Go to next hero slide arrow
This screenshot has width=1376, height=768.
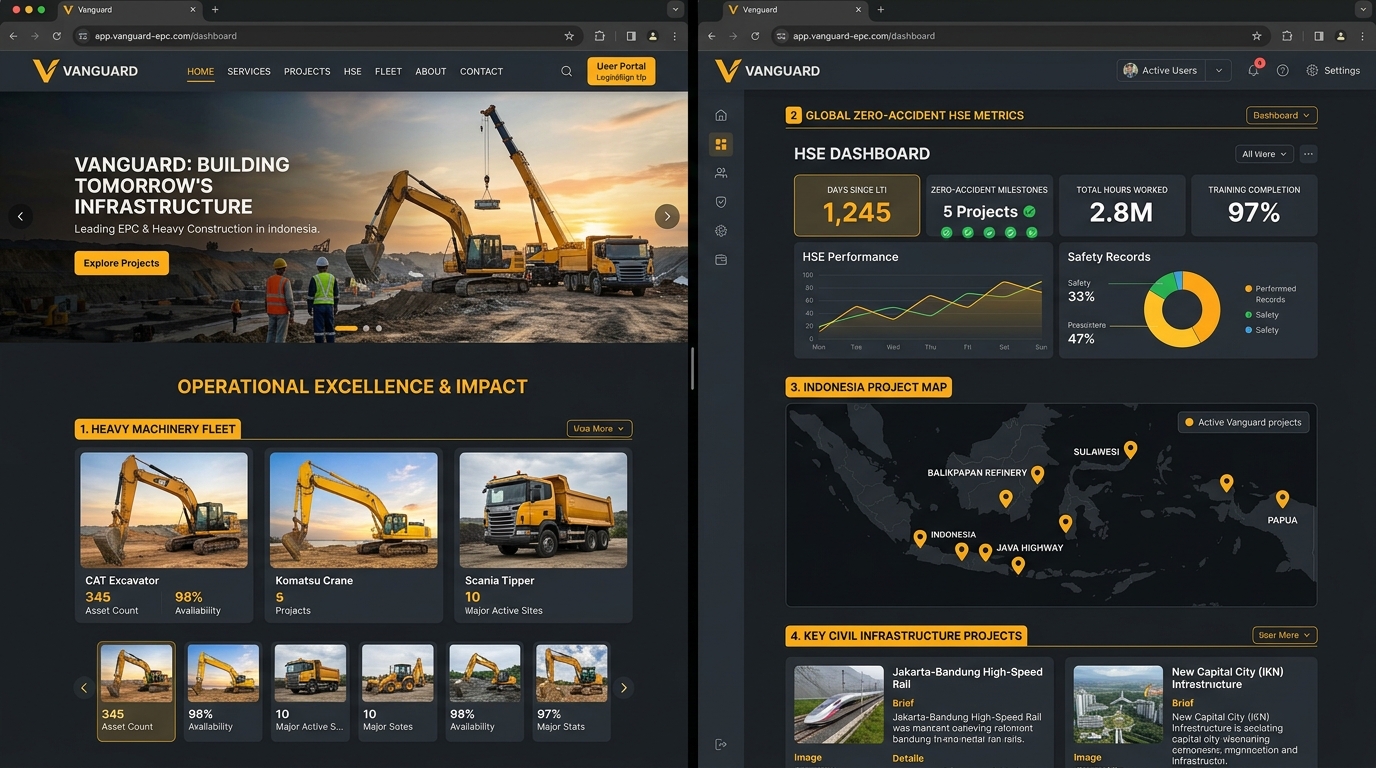pos(667,216)
